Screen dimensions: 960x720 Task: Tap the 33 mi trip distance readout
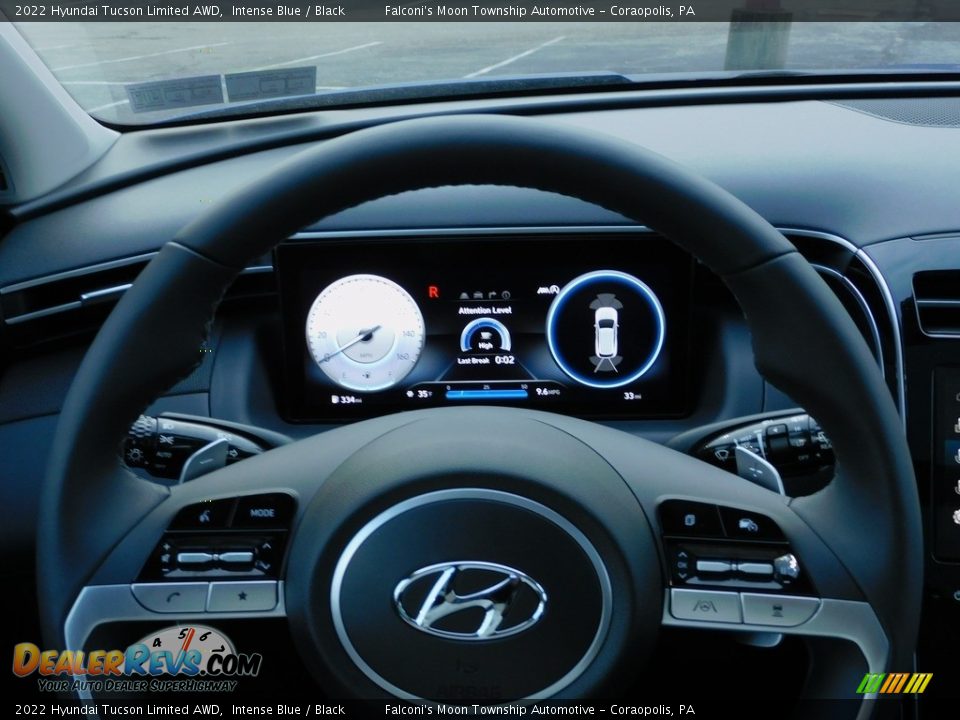pos(632,396)
